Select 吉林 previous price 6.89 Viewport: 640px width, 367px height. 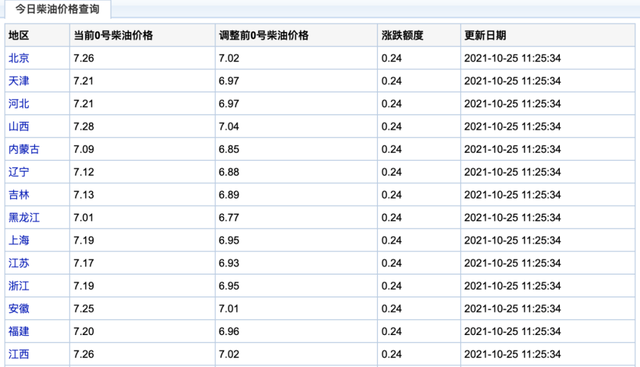[x=229, y=195]
